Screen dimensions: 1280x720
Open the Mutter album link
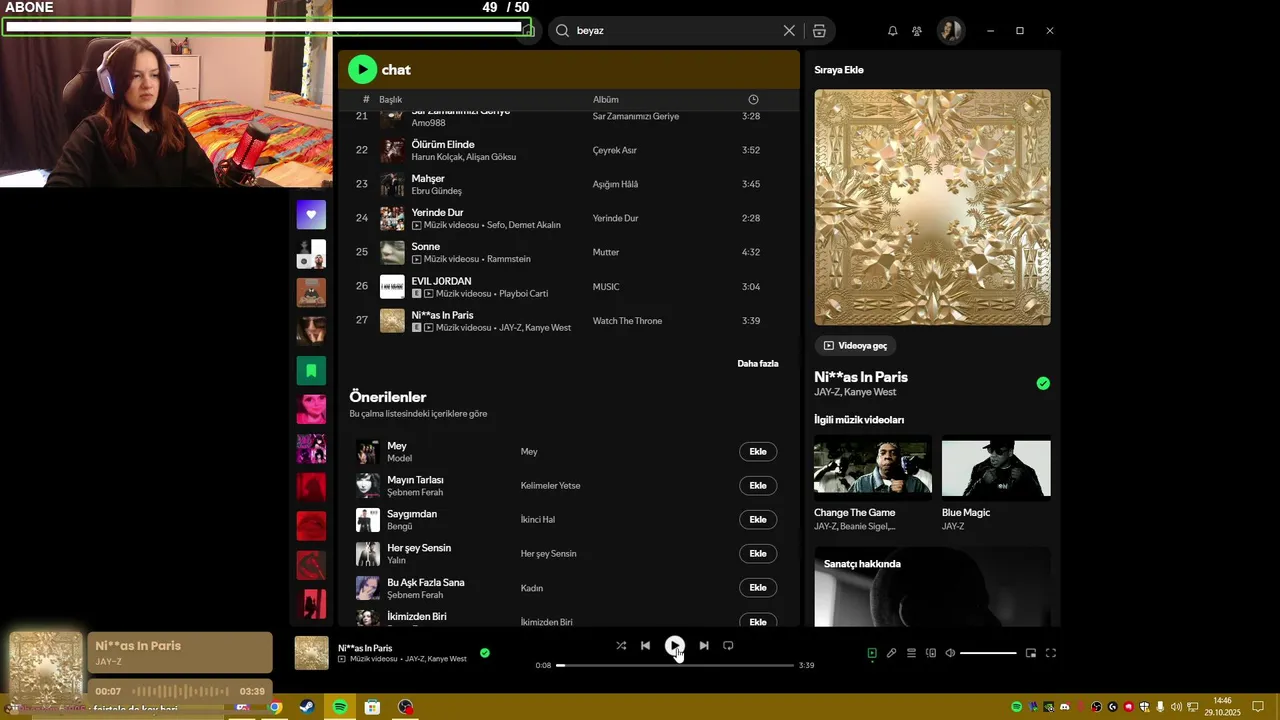click(606, 253)
